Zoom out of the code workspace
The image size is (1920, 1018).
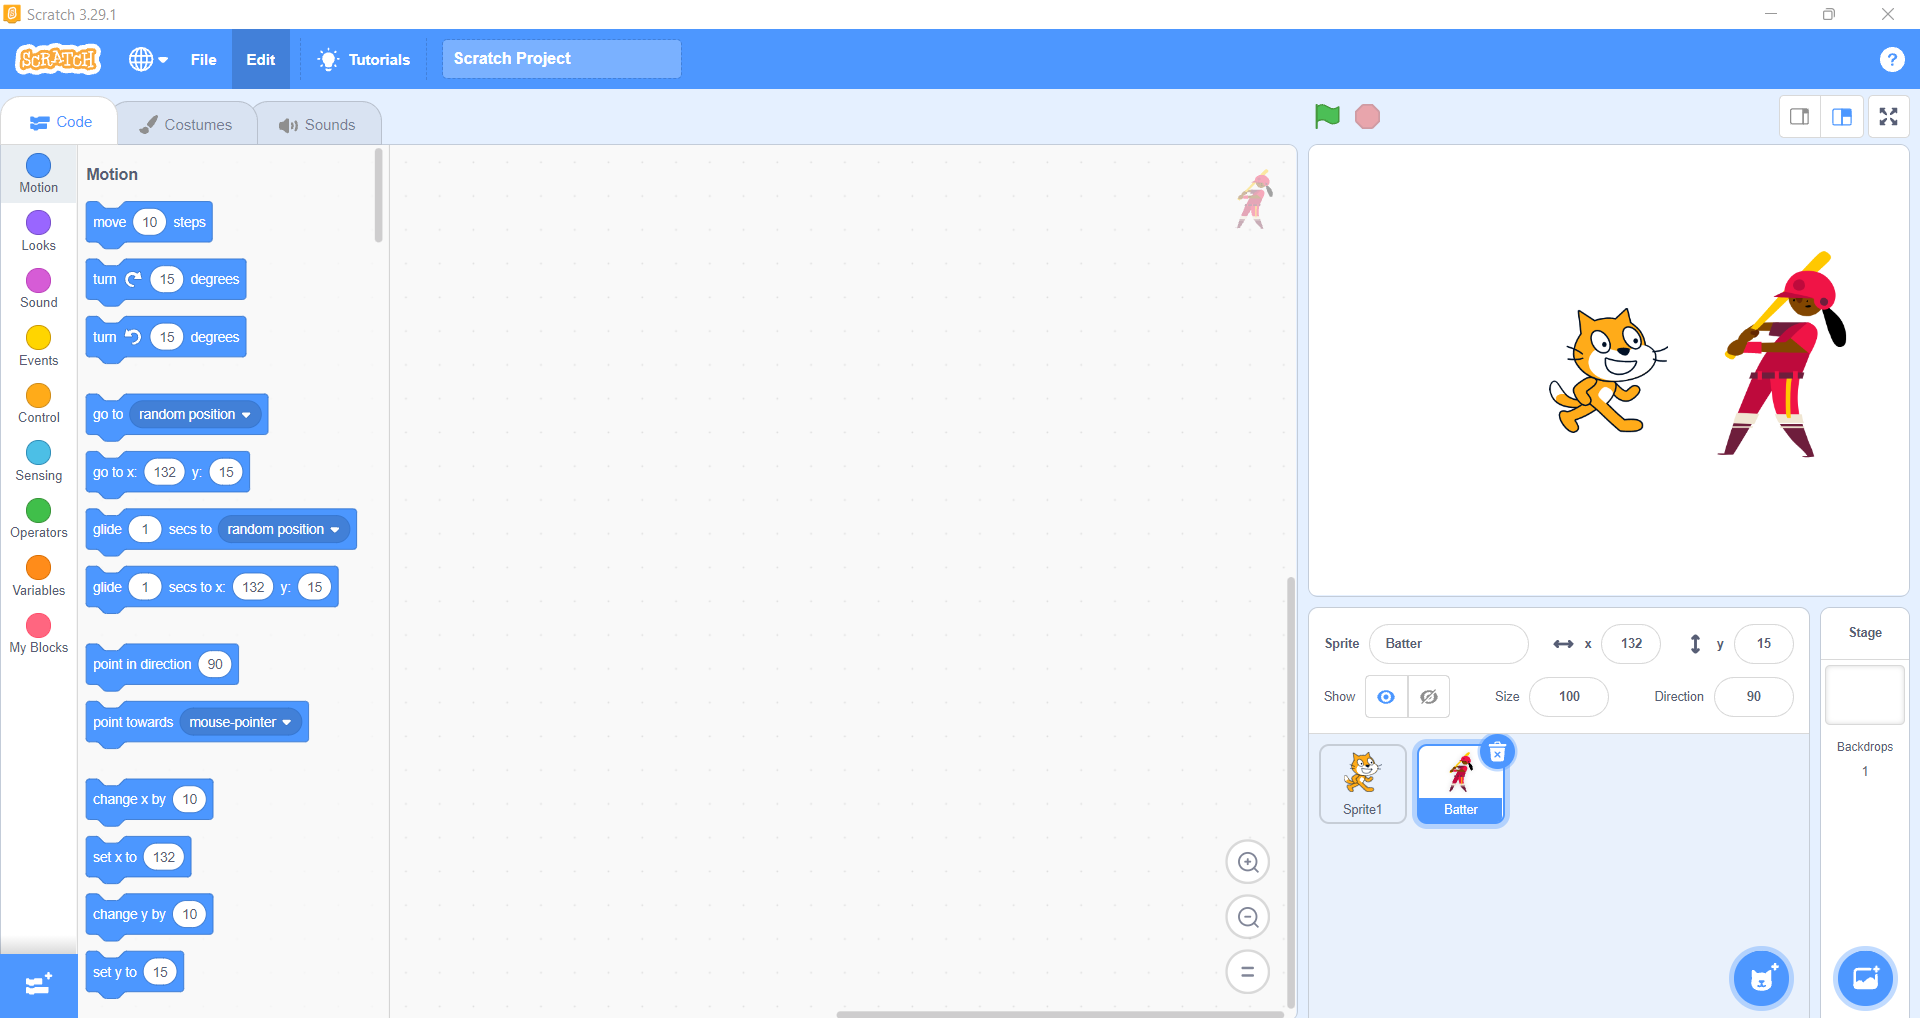click(x=1248, y=917)
